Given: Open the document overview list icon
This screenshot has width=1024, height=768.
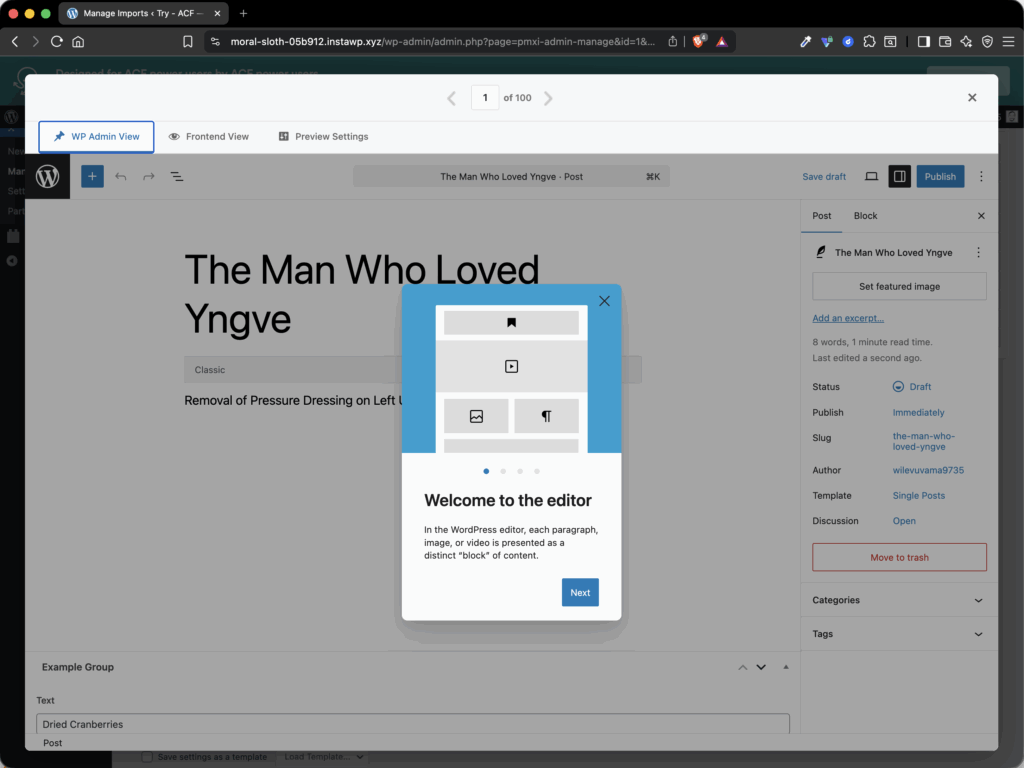Looking at the screenshot, I should (x=177, y=176).
